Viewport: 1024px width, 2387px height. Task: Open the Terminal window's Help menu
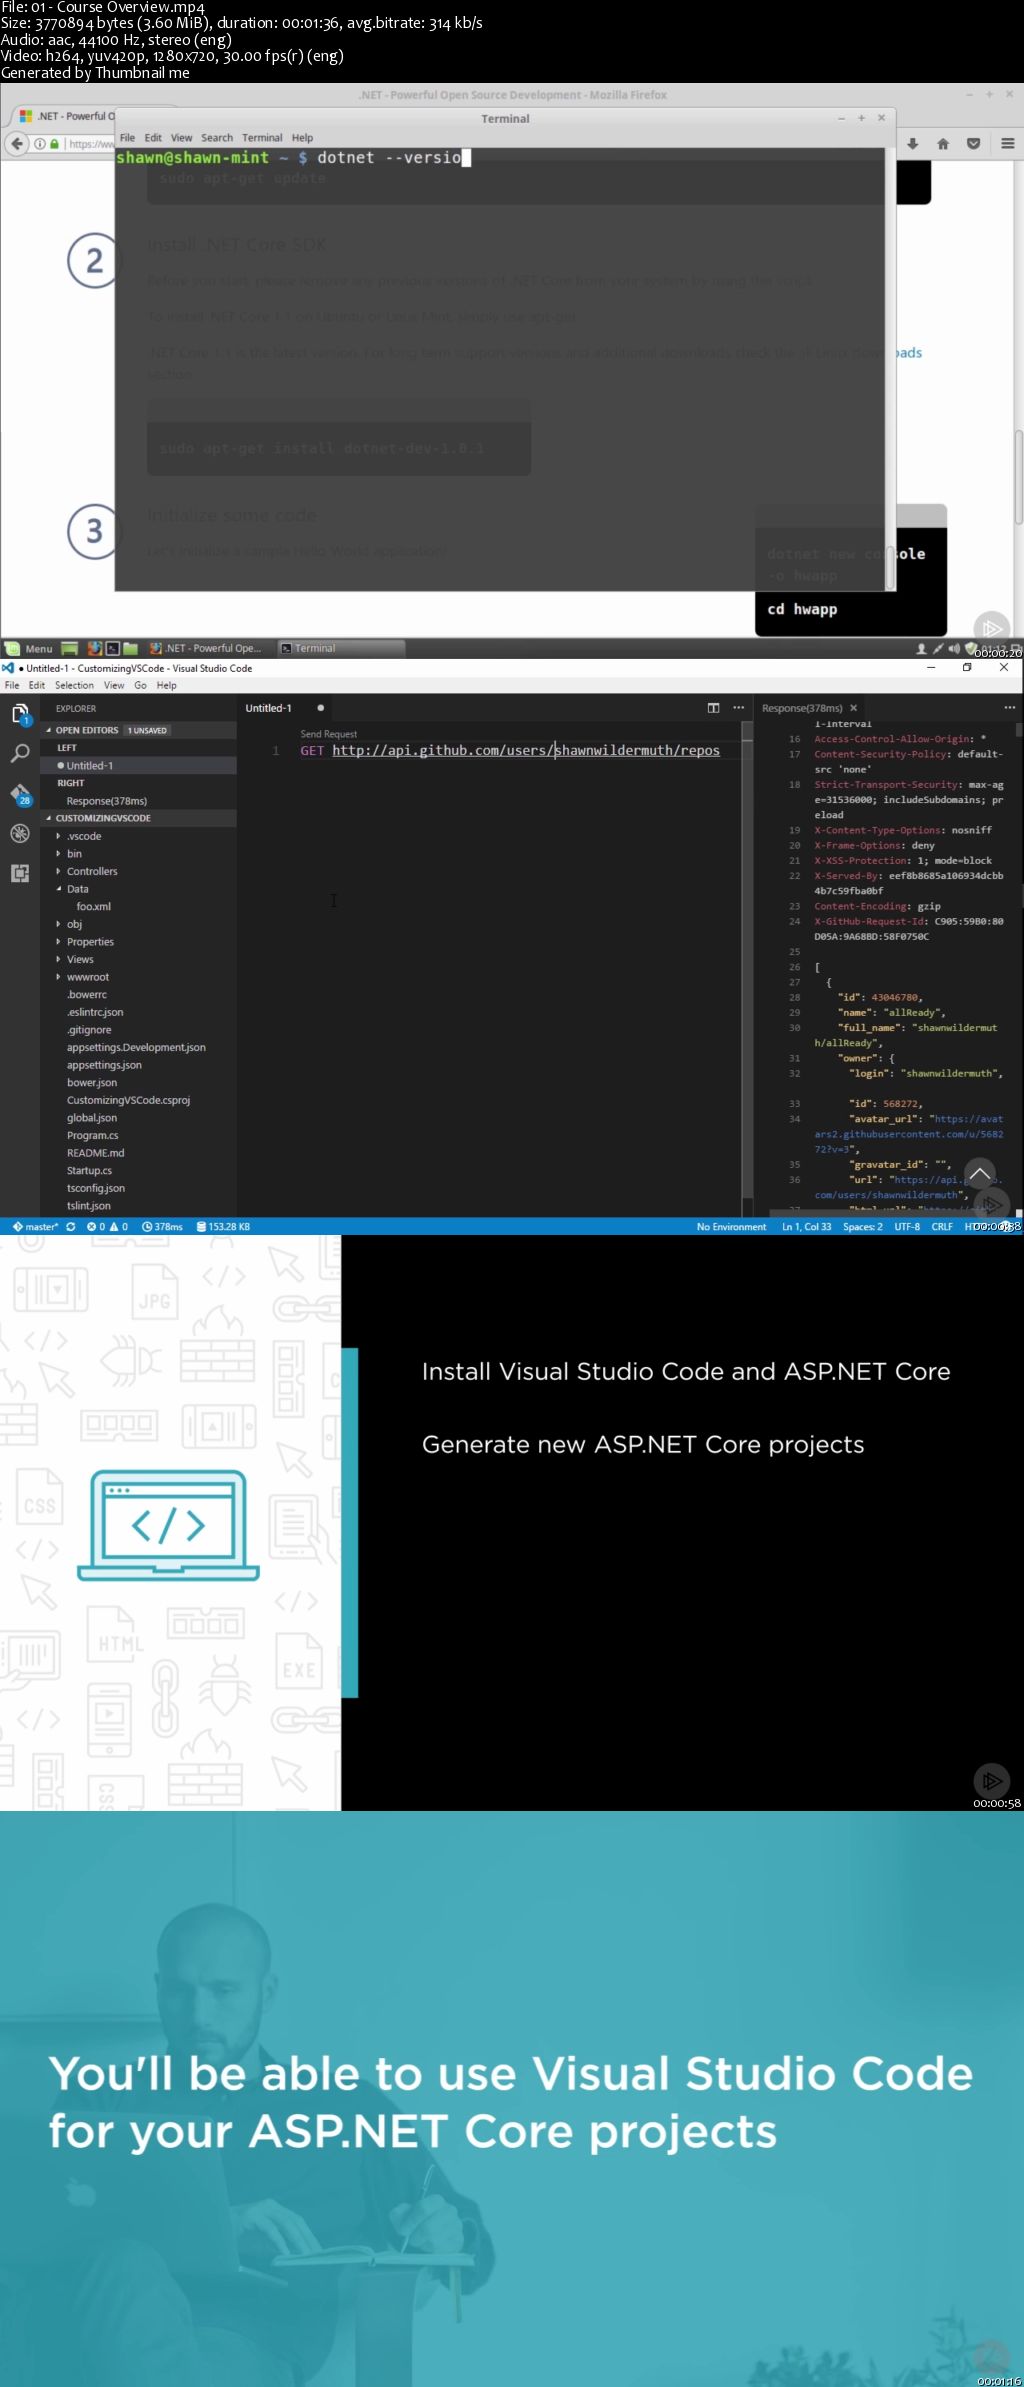[302, 138]
